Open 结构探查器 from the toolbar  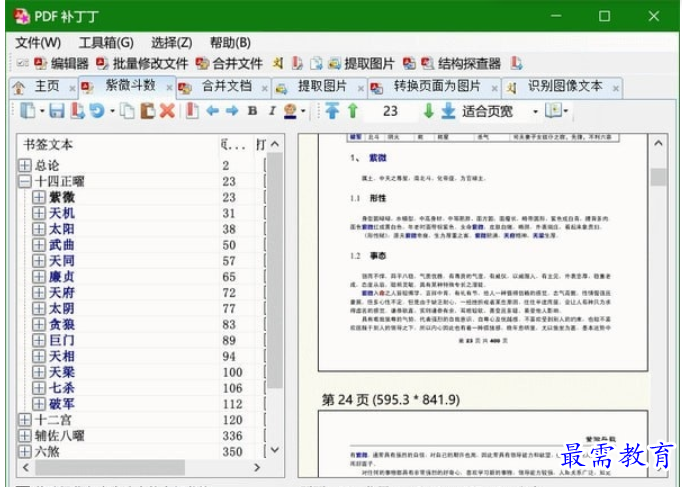[461, 64]
